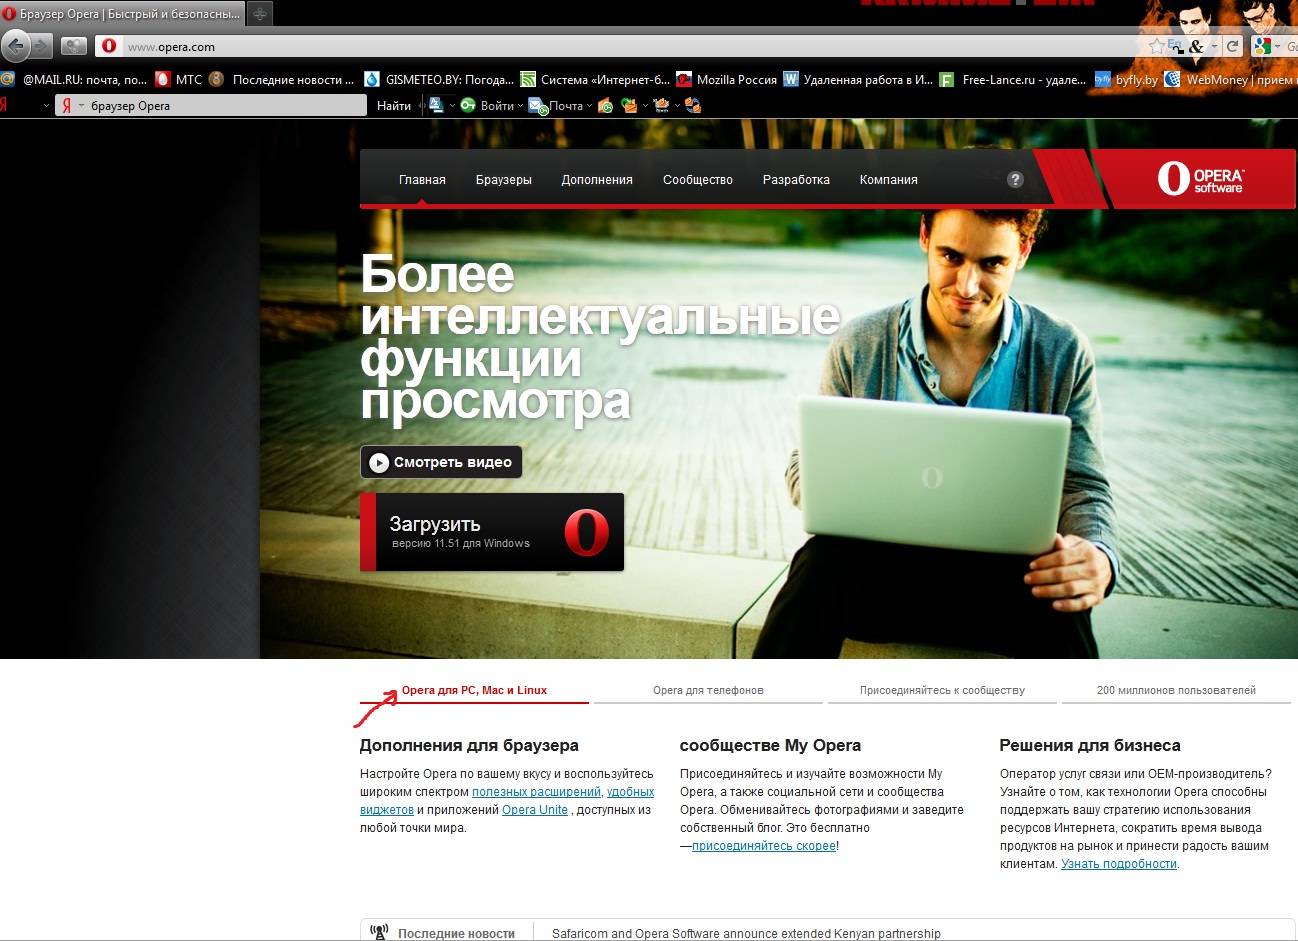Click the orange market basket toolbar icon

pyautogui.click(x=662, y=106)
